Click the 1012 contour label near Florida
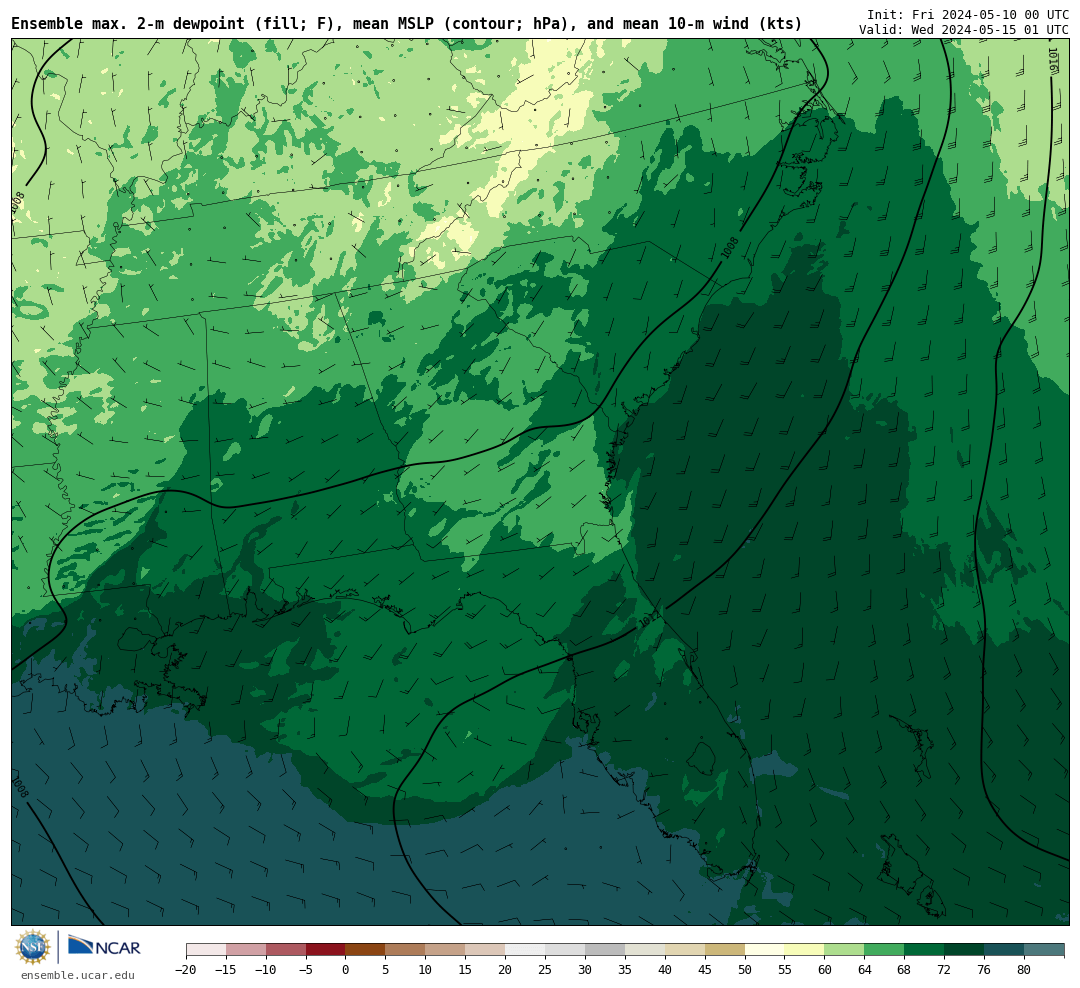Viewport: 1080px width, 988px height. click(x=650, y=617)
